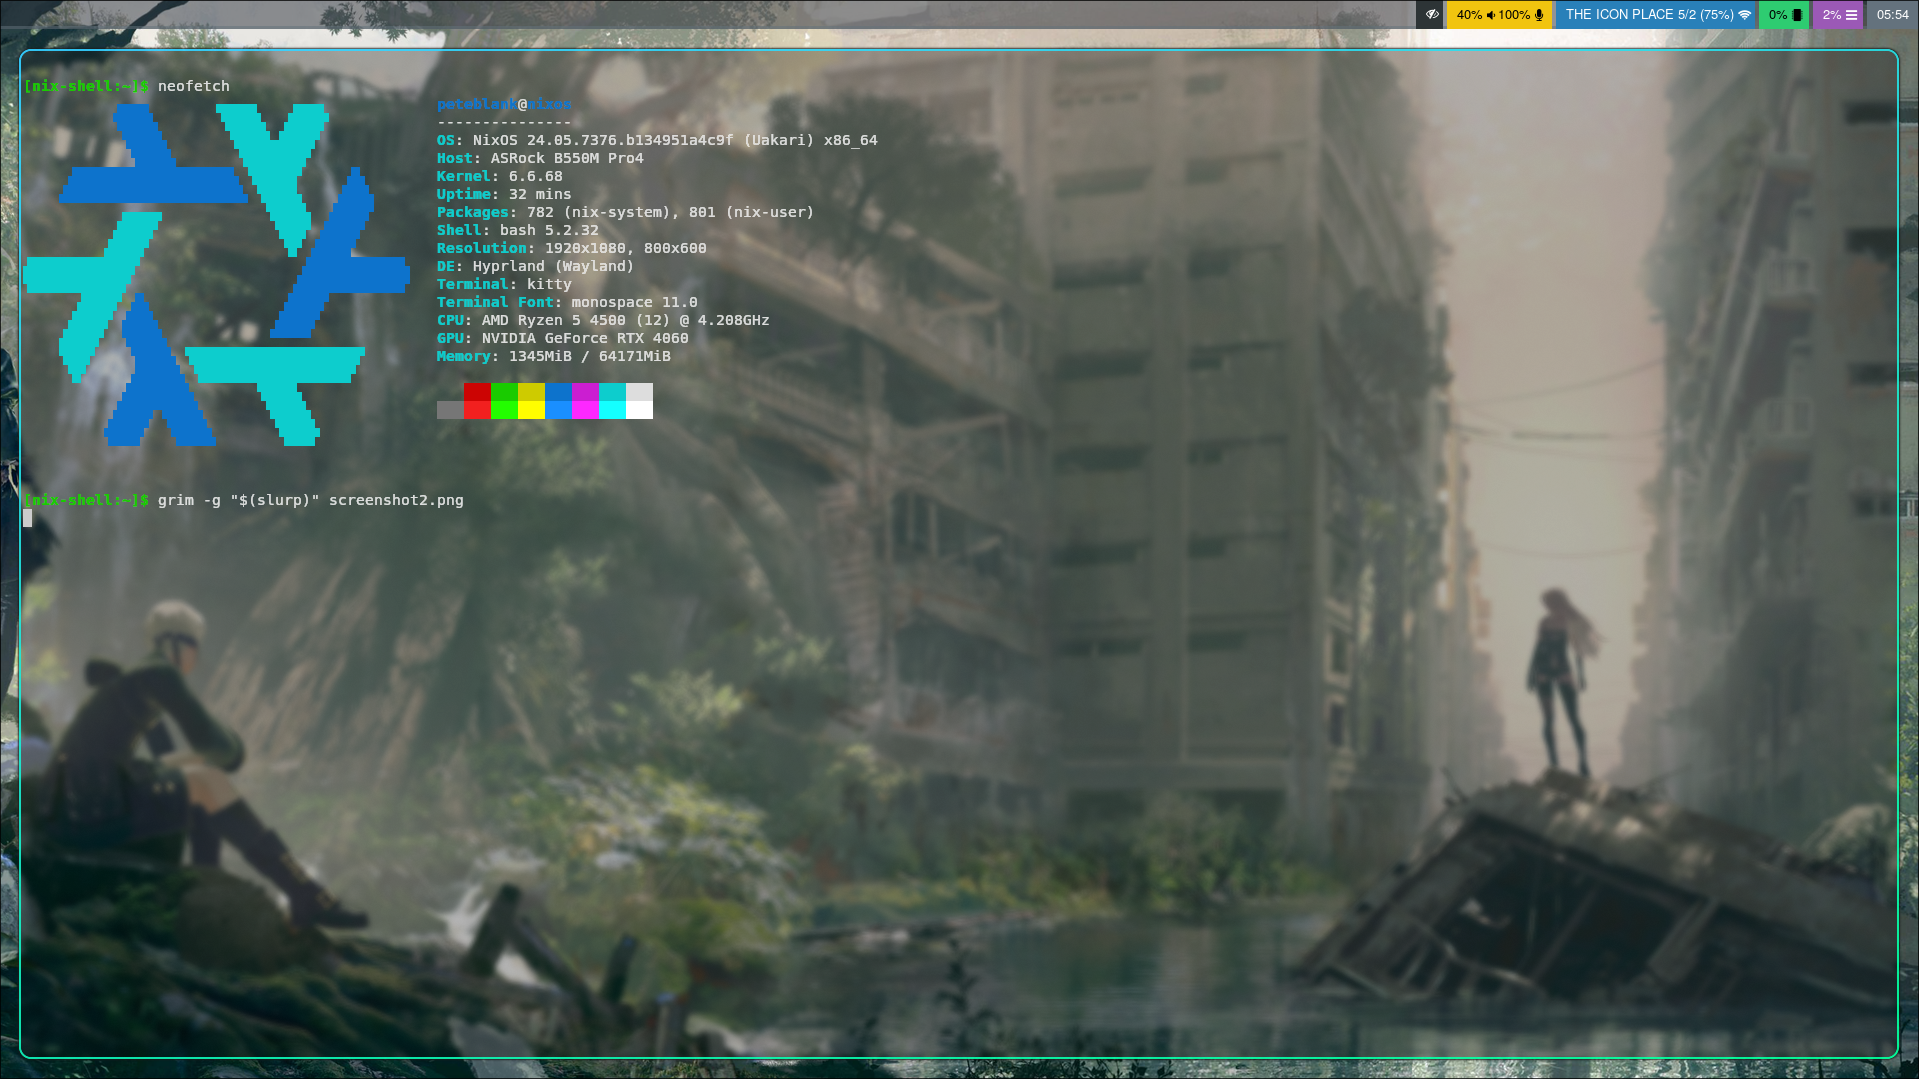Image resolution: width=1919 pixels, height=1079 pixels.
Task: Click the 05:54 clock
Action: point(1893,15)
